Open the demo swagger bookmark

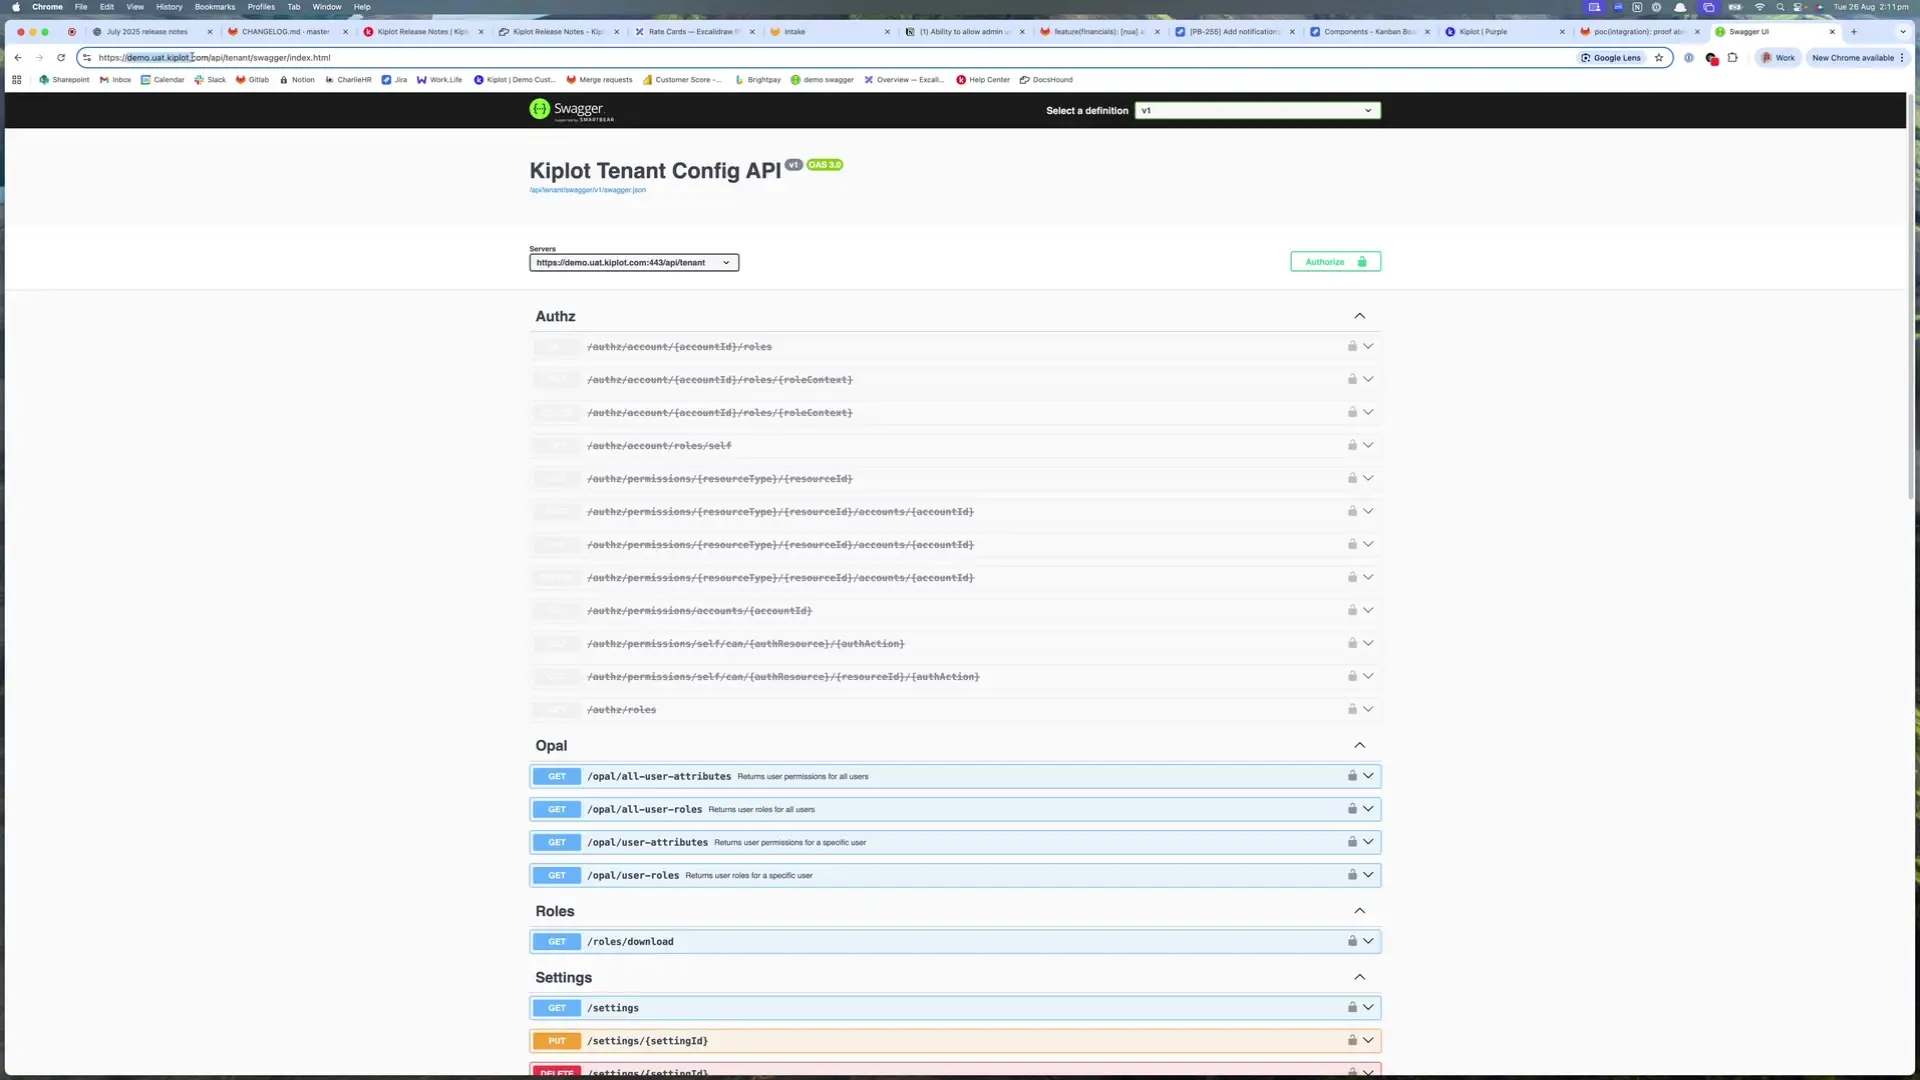(x=822, y=80)
